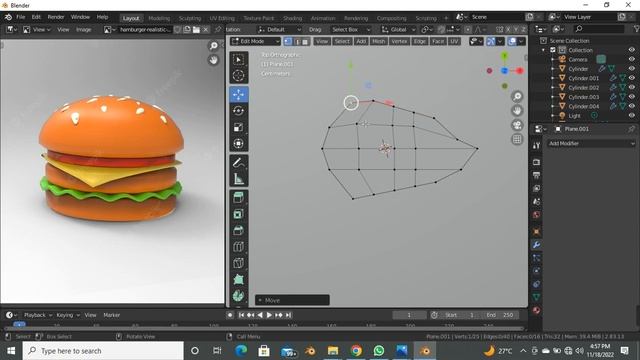Viewport: 640px width, 360px height.
Task: Enable vertex select mode
Action: pyautogui.click(x=288, y=41)
